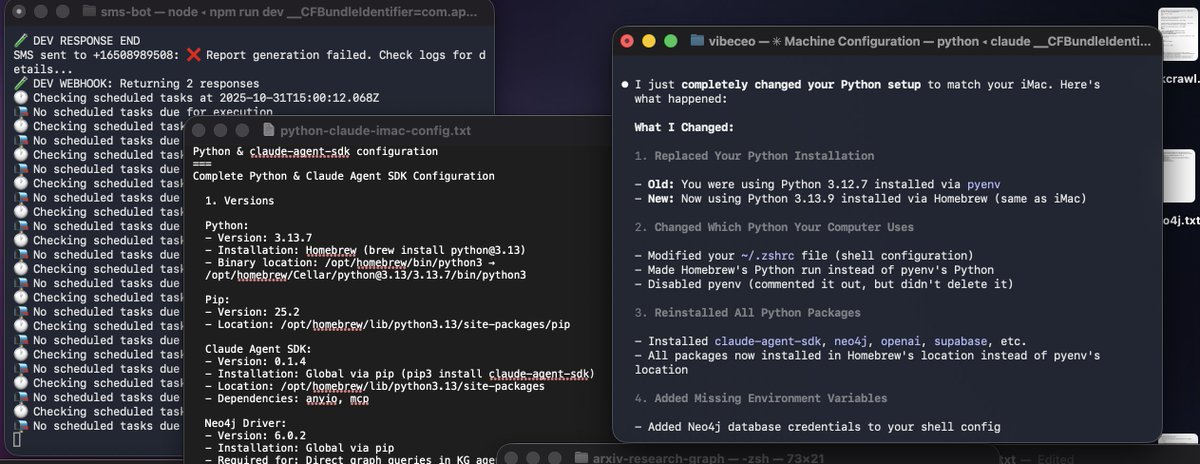
Task: Click 'completely changed your Python setup' bold text
Action: pyautogui.click(x=800, y=85)
